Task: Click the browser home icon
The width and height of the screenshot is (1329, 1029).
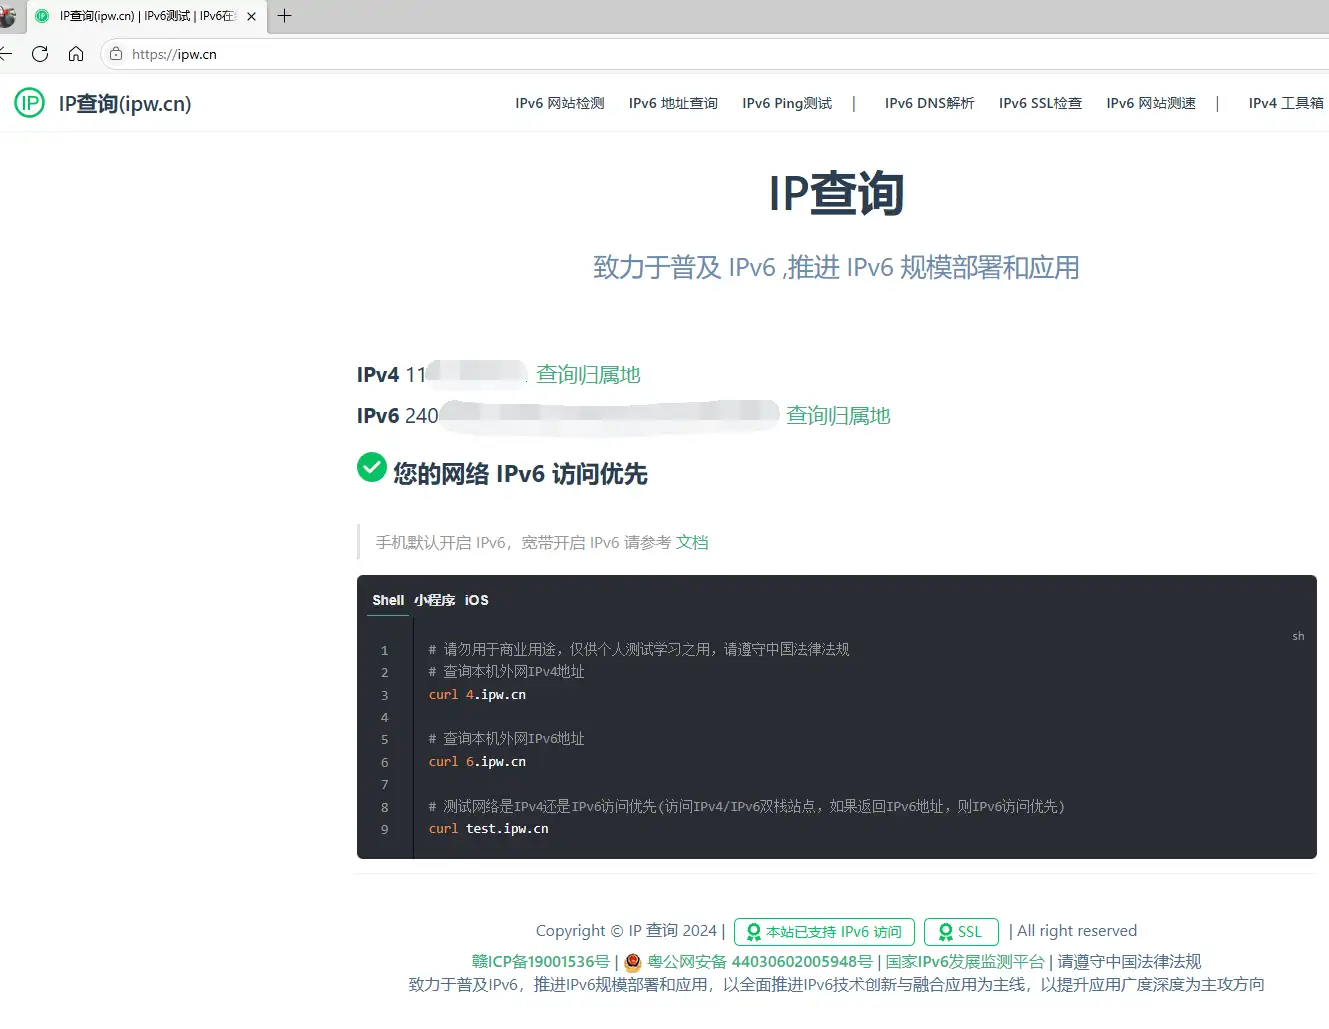Action: (76, 54)
